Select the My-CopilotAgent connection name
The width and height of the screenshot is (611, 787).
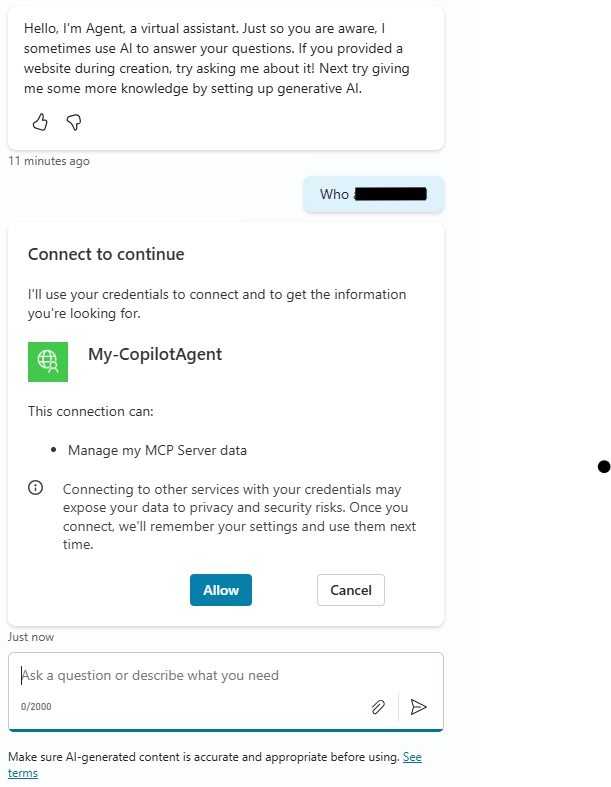(155, 354)
